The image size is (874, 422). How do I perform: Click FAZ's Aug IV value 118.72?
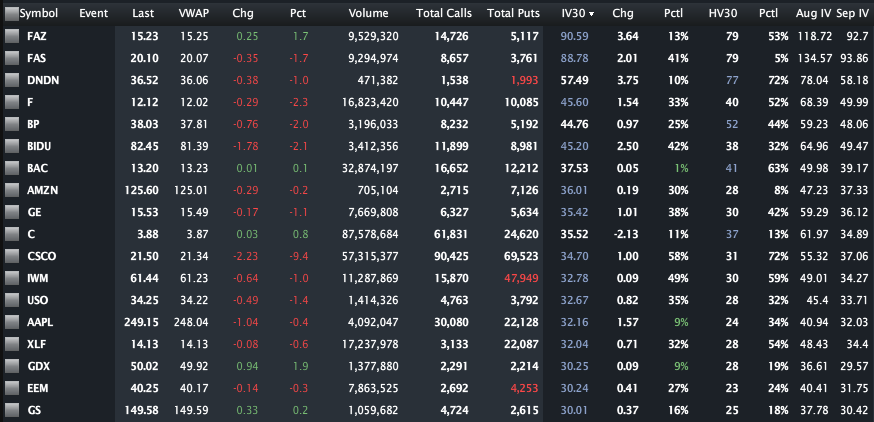814,36
